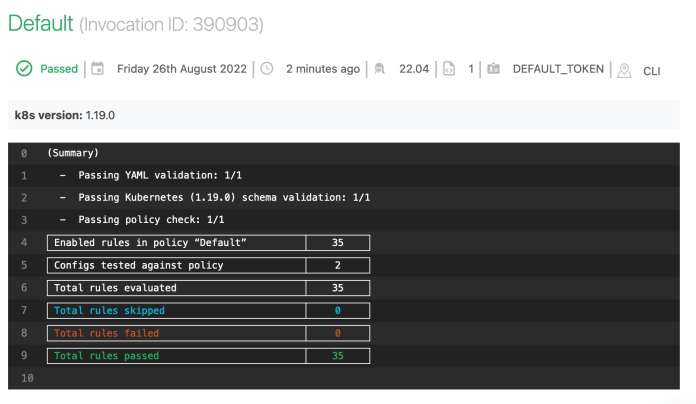This screenshot has height=404, width=696.
Task: Click the value 35 for rules evaluated
Action: pos(338,288)
